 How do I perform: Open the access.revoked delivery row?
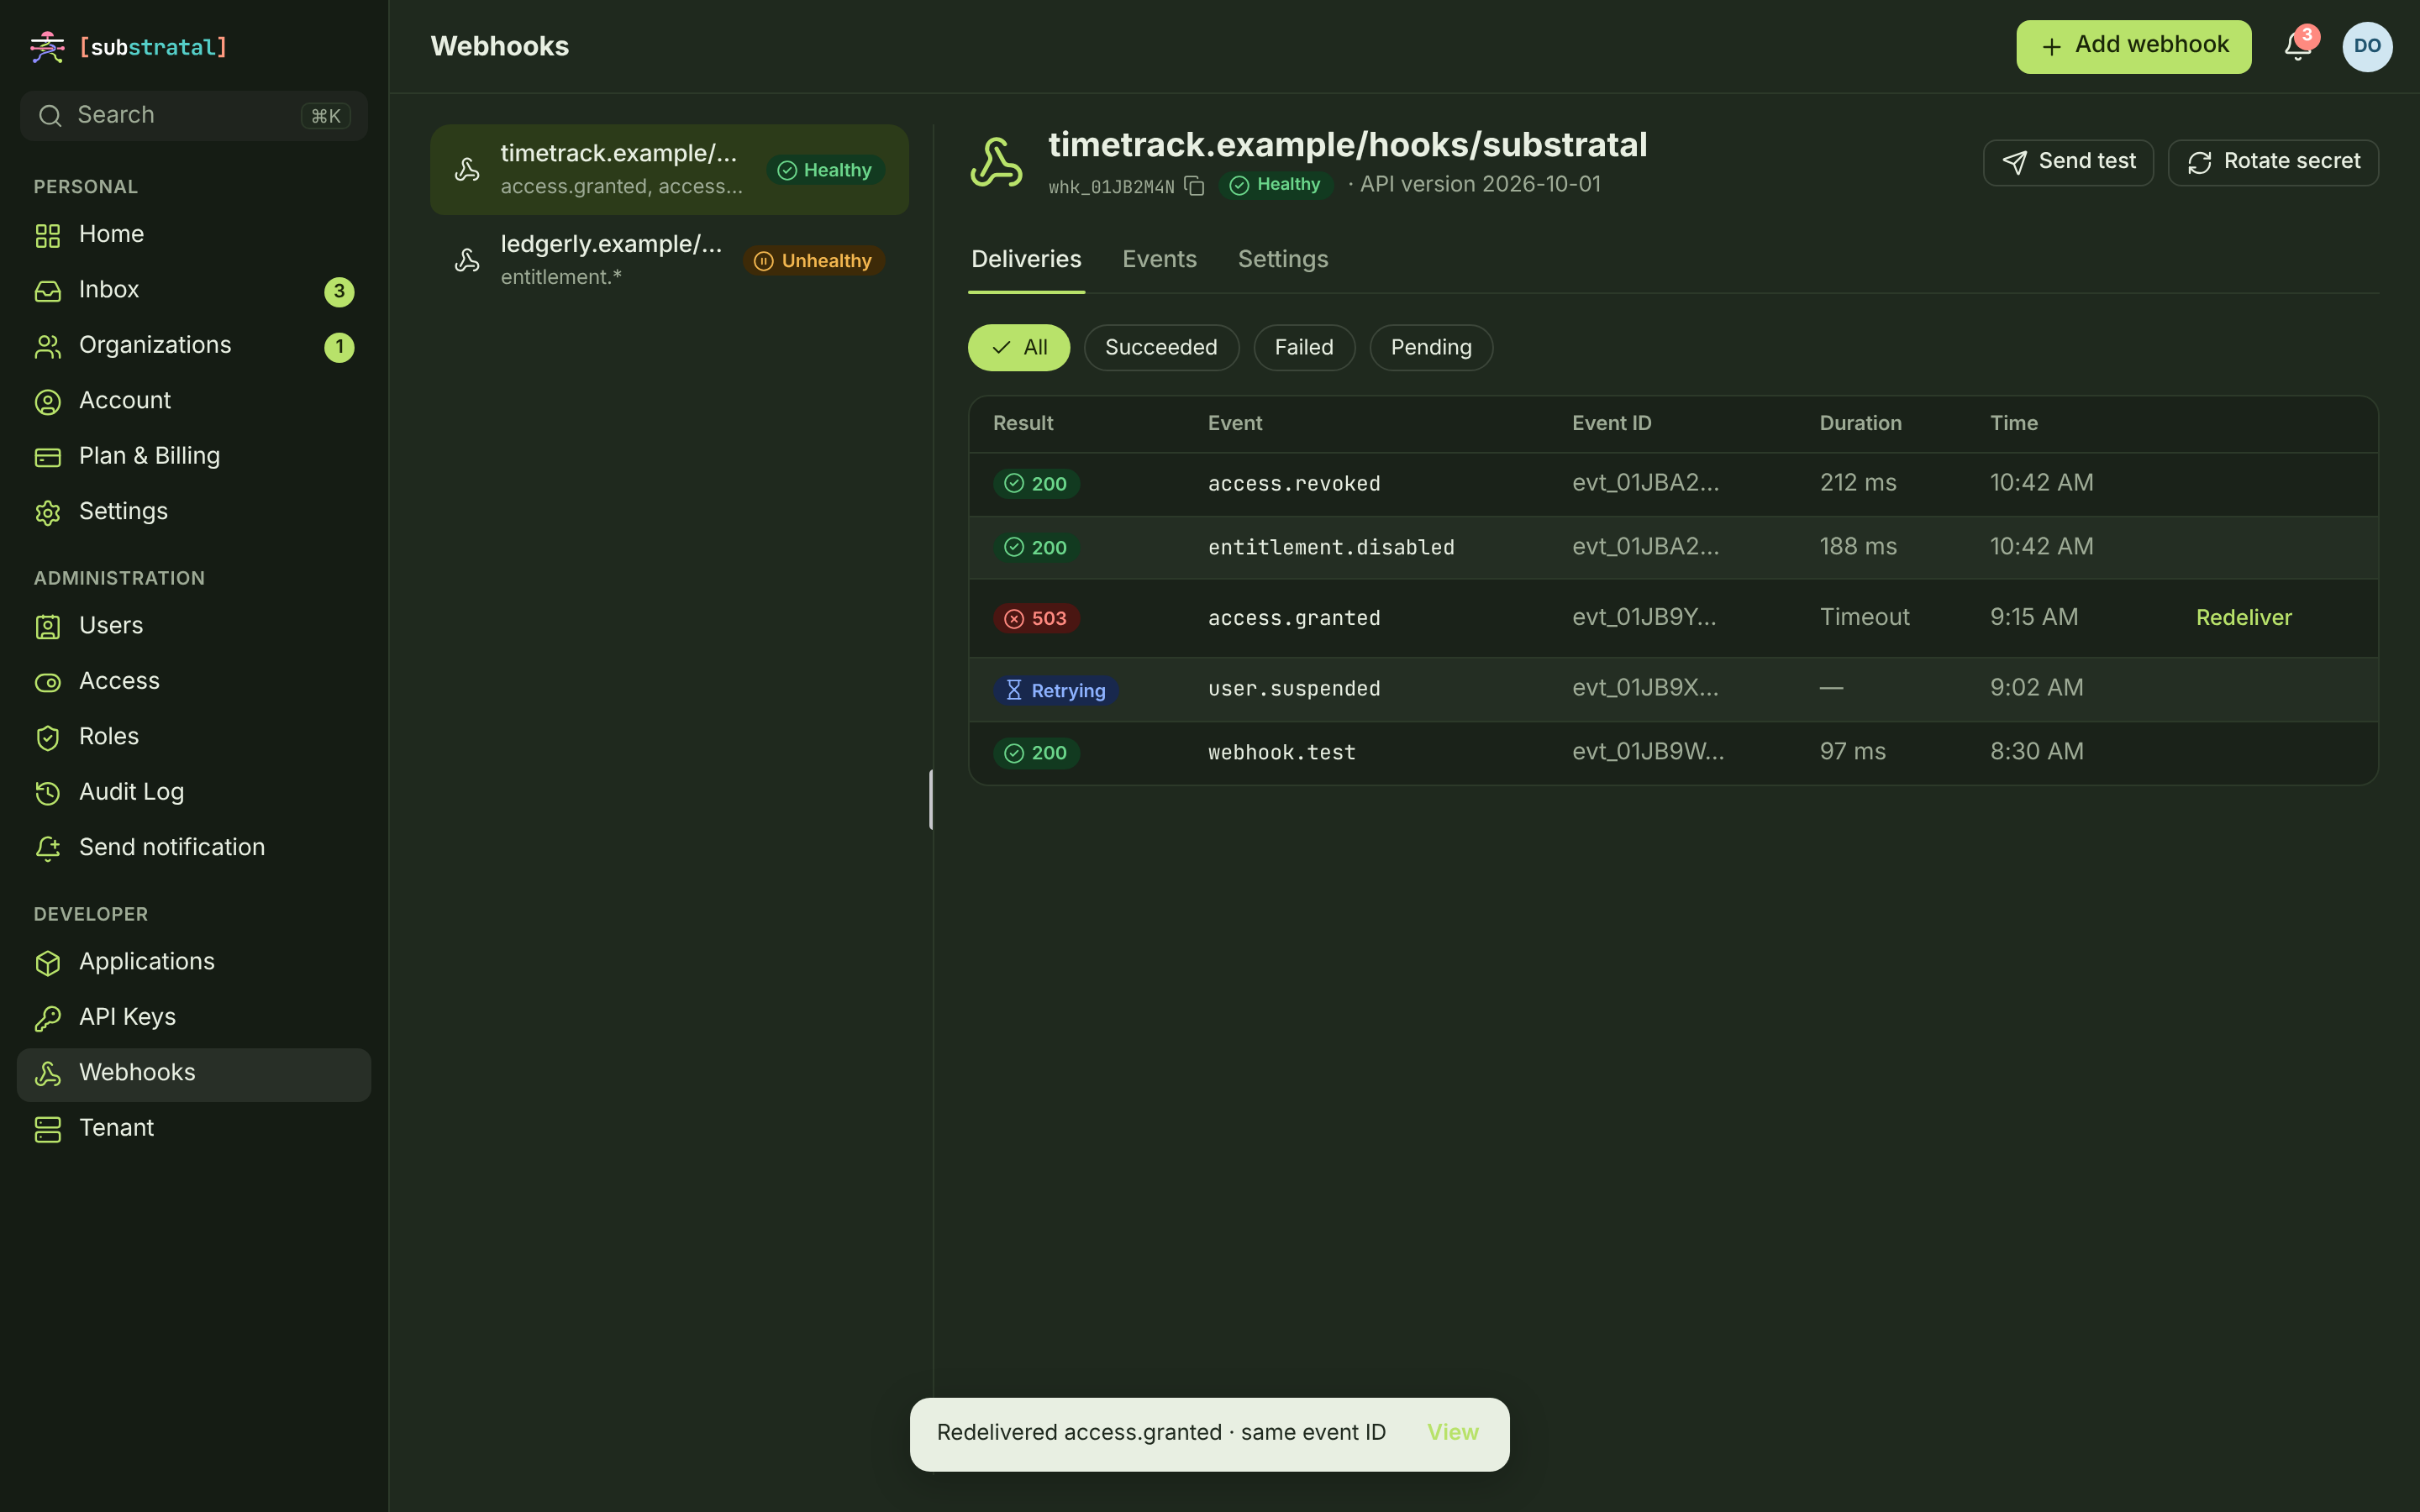point(1673,484)
